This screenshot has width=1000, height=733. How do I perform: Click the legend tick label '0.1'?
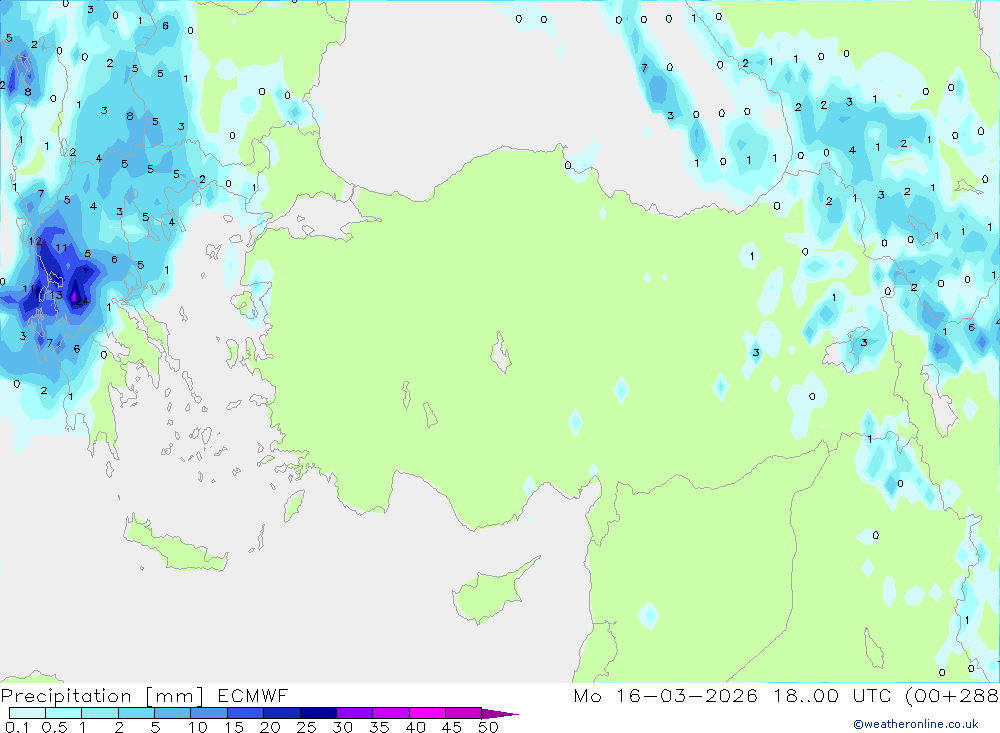click(x=17, y=727)
